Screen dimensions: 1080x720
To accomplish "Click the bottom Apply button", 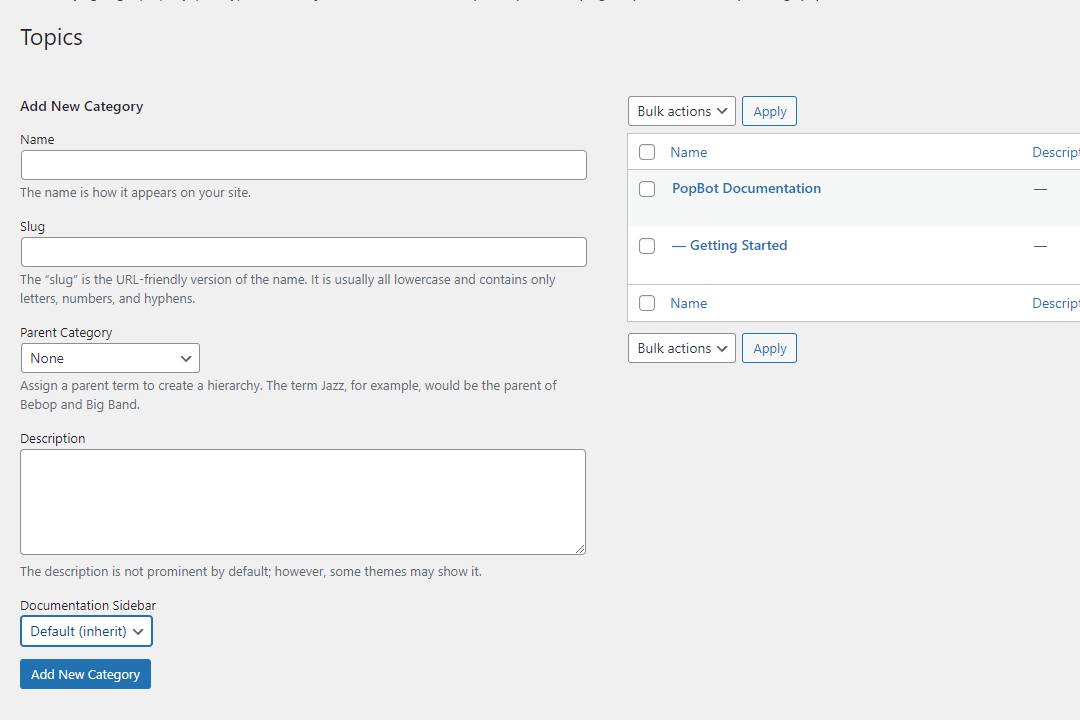I will (x=769, y=348).
